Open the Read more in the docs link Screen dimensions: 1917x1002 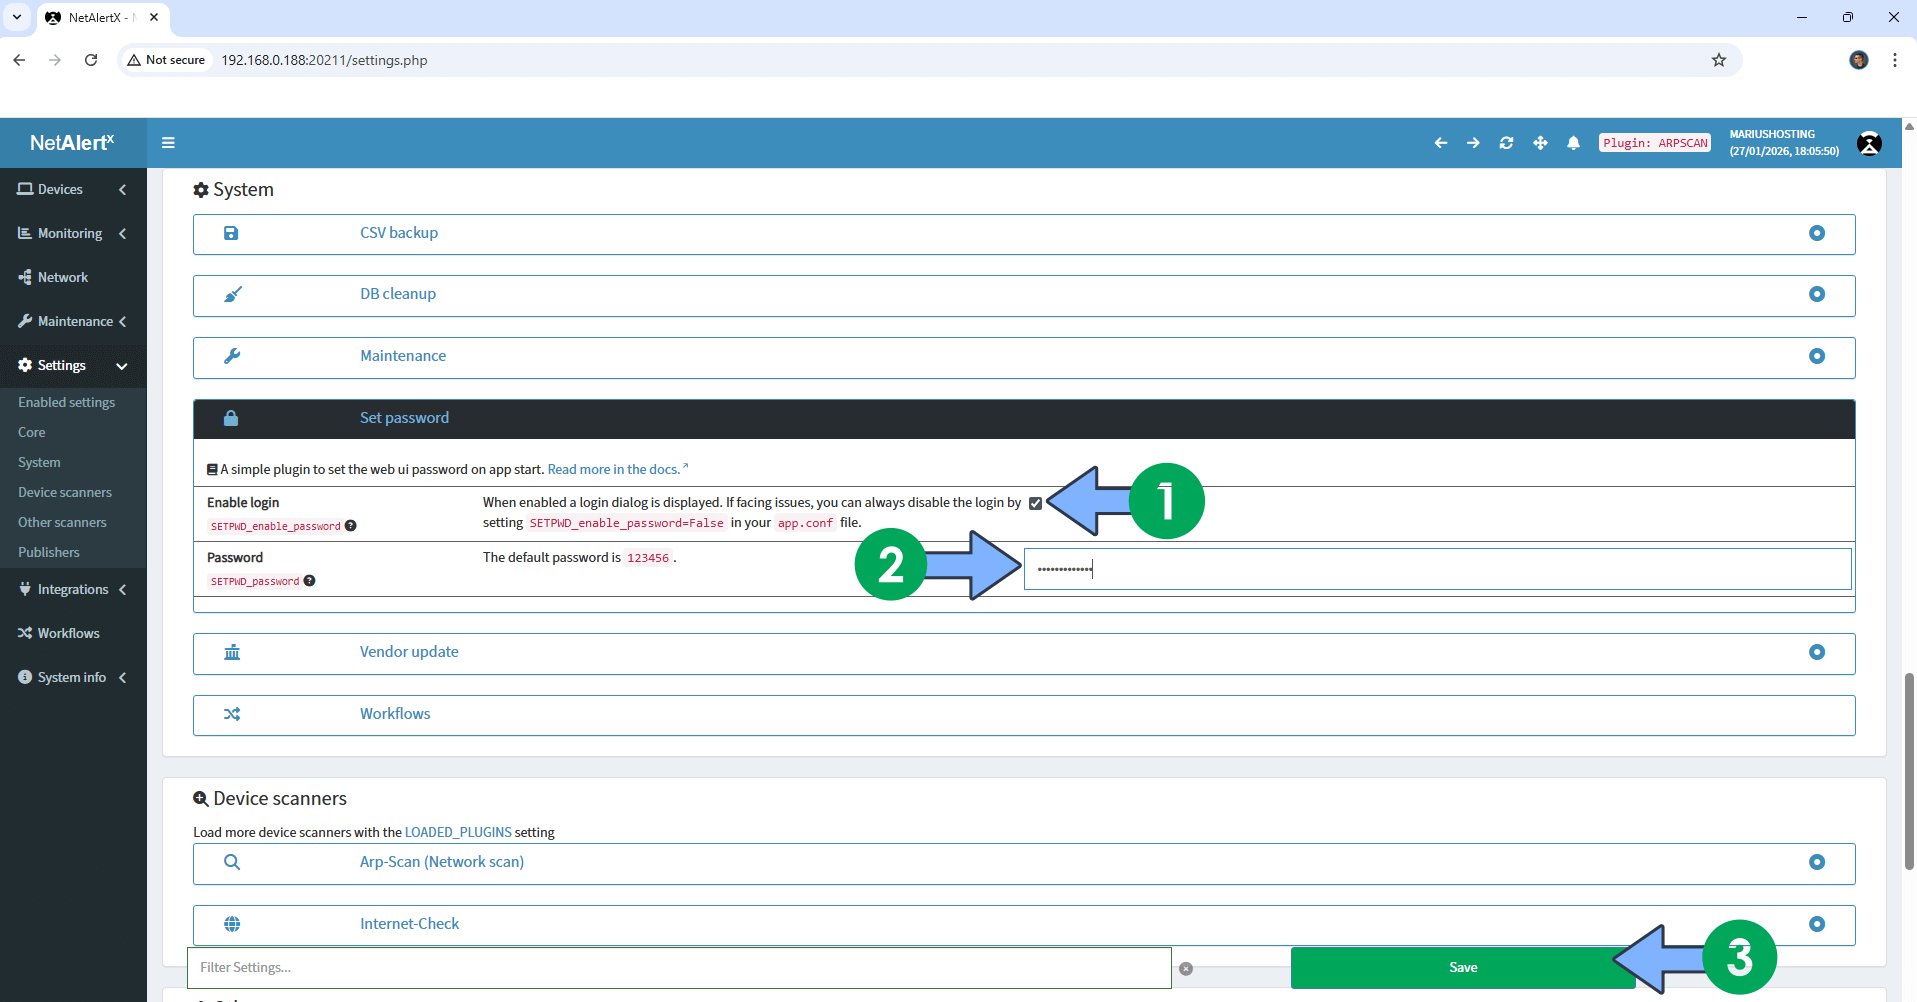point(614,469)
